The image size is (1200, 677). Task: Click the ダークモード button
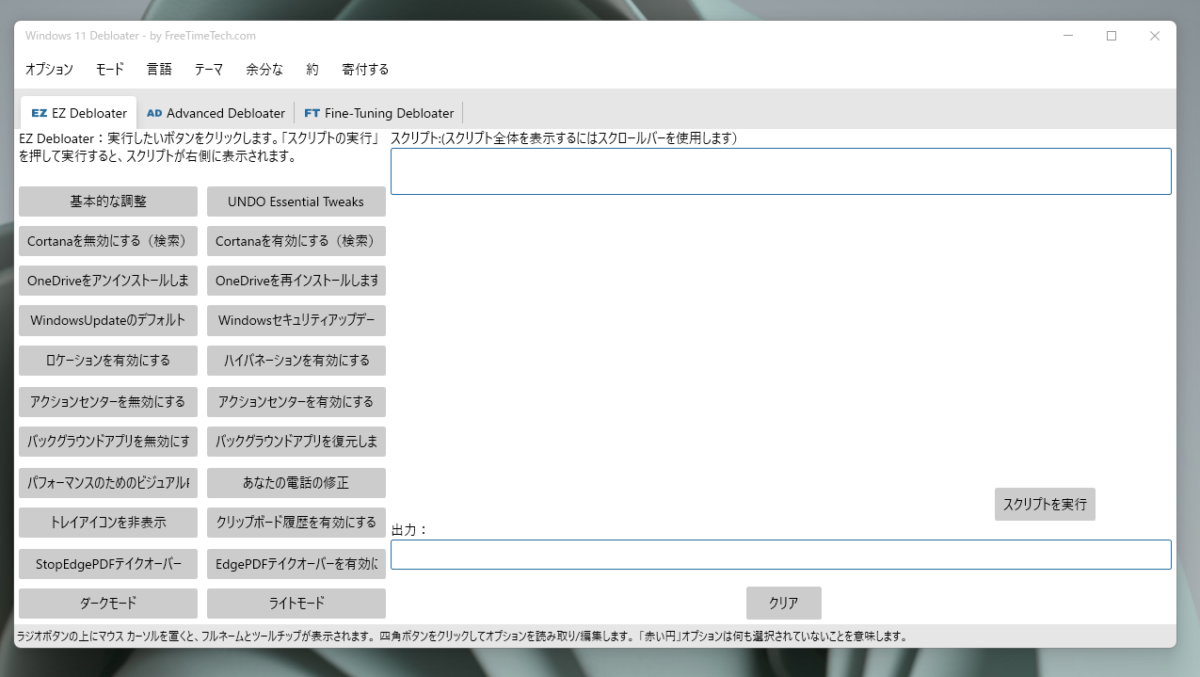[x=108, y=603]
